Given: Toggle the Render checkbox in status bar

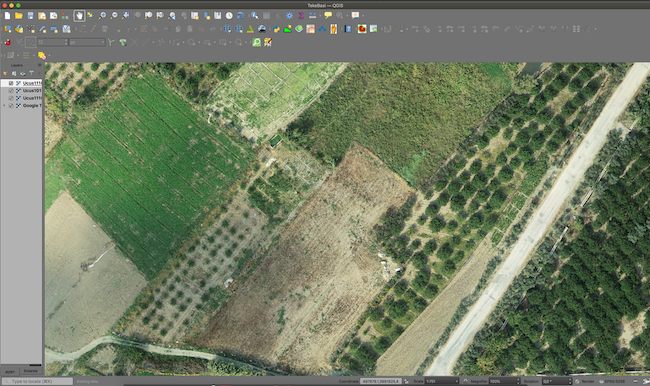Looking at the screenshot, I should pyautogui.click(x=577, y=381).
